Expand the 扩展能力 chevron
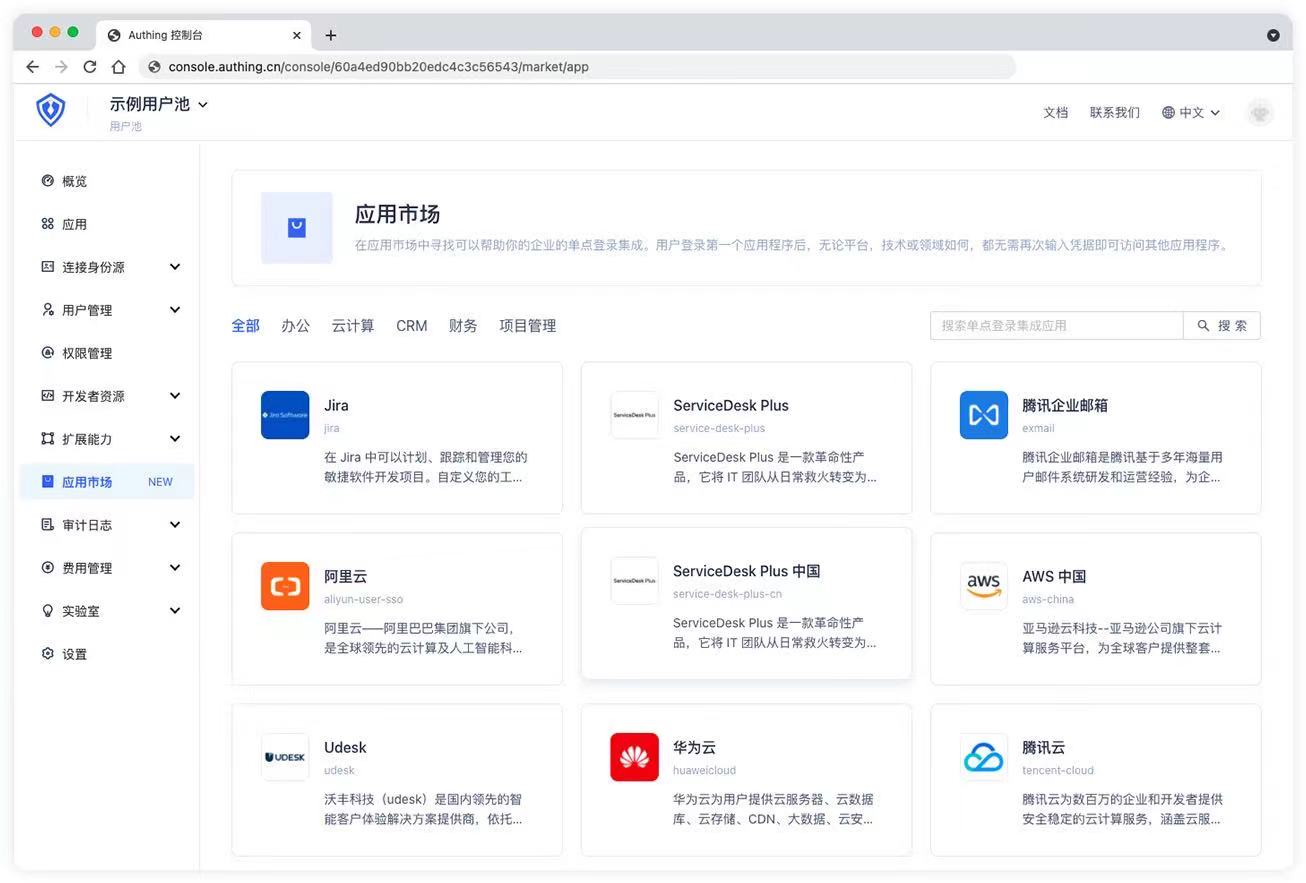Image resolution: width=1306 pixels, height=883 pixels. click(x=175, y=439)
